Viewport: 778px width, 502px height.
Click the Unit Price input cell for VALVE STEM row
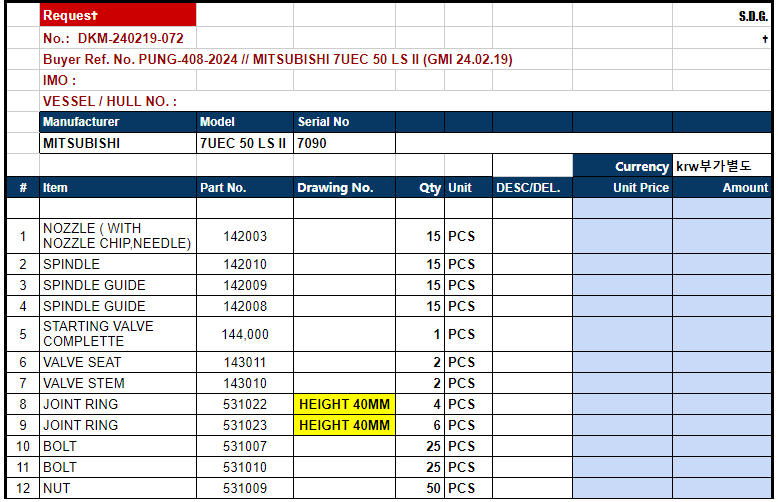pyautogui.click(x=622, y=383)
